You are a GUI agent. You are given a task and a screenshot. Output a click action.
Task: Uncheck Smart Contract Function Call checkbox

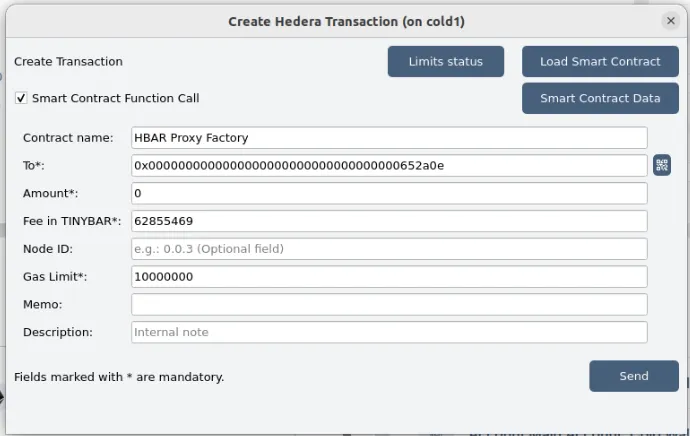point(21,98)
